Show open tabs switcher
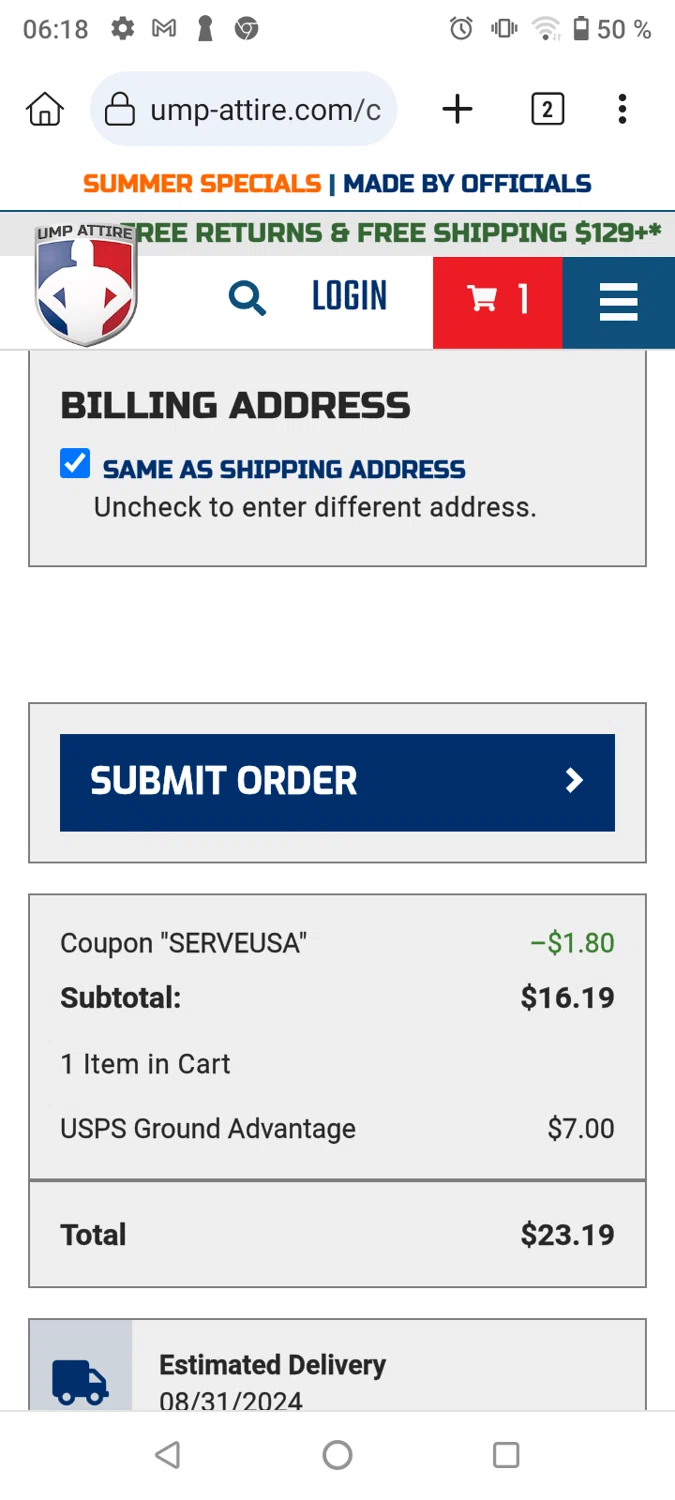 (x=547, y=109)
